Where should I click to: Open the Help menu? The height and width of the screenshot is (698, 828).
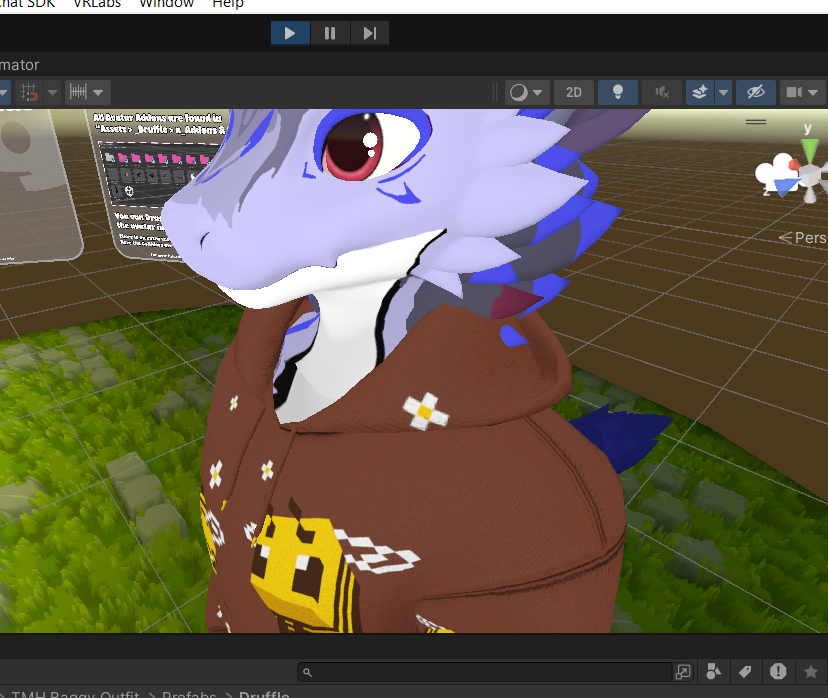point(228,4)
